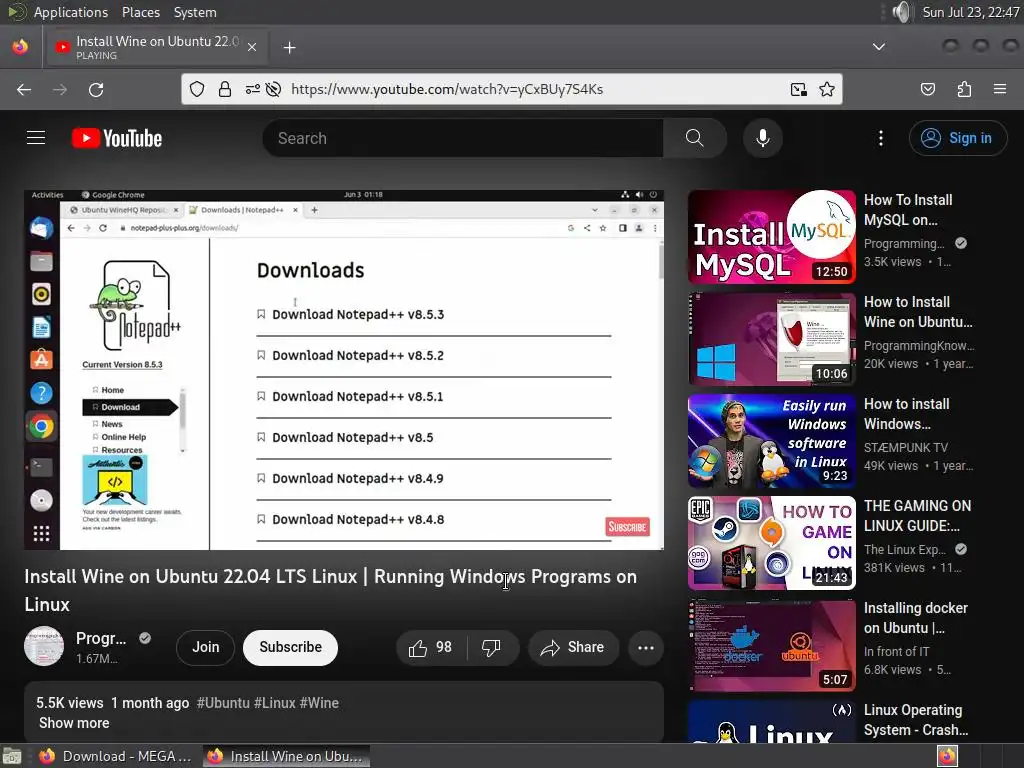Reload the page

tap(96, 89)
